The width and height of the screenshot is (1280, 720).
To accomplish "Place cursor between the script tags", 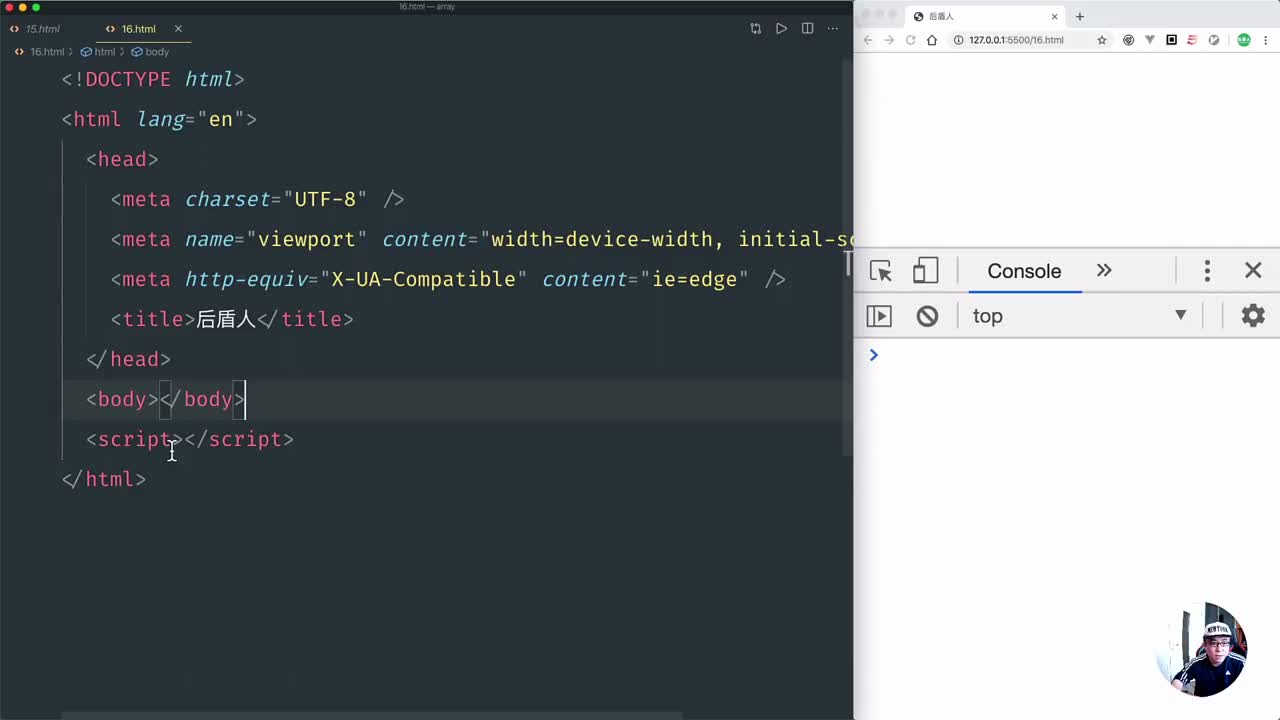I will (x=184, y=439).
